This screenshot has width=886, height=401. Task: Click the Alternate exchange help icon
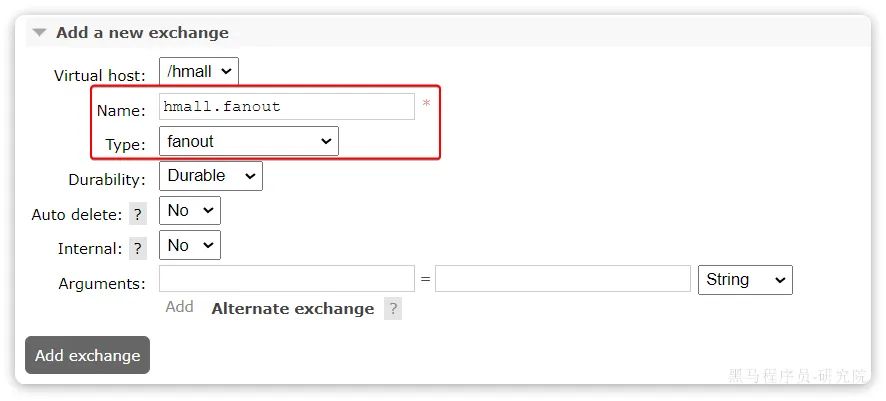coord(393,309)
